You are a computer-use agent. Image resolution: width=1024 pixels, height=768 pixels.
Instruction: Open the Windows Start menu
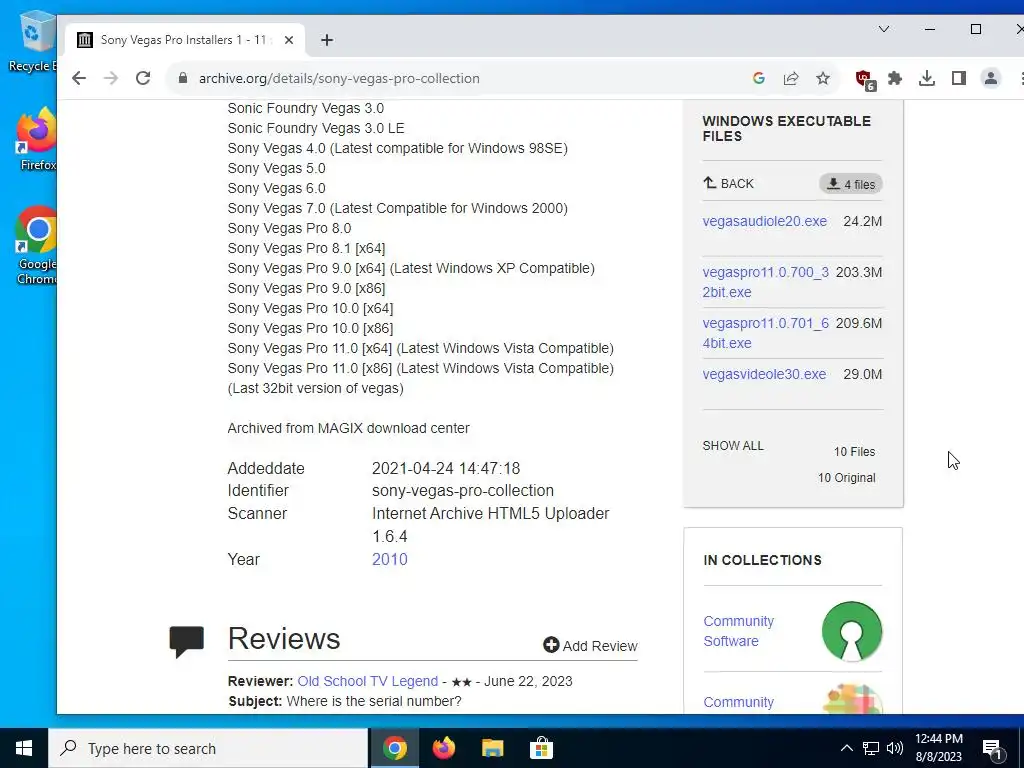click(24, 748)
